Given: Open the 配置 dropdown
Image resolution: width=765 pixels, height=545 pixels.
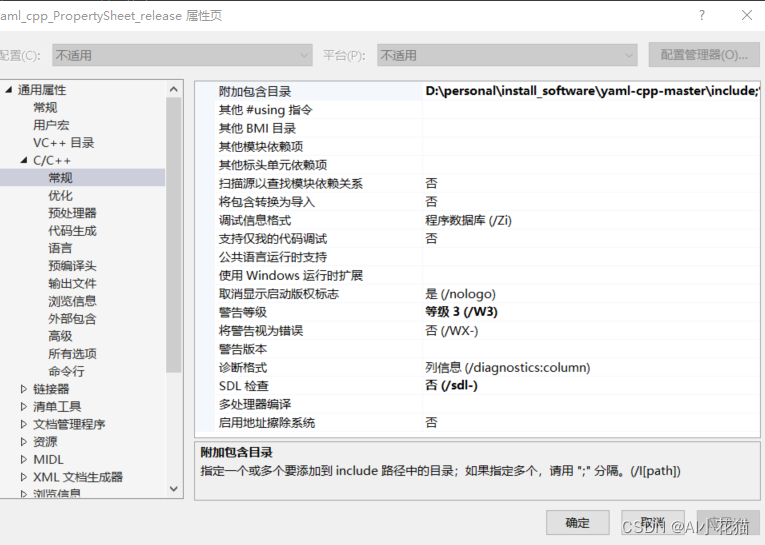Looking at the screenshot, I should tap(182, 55).
